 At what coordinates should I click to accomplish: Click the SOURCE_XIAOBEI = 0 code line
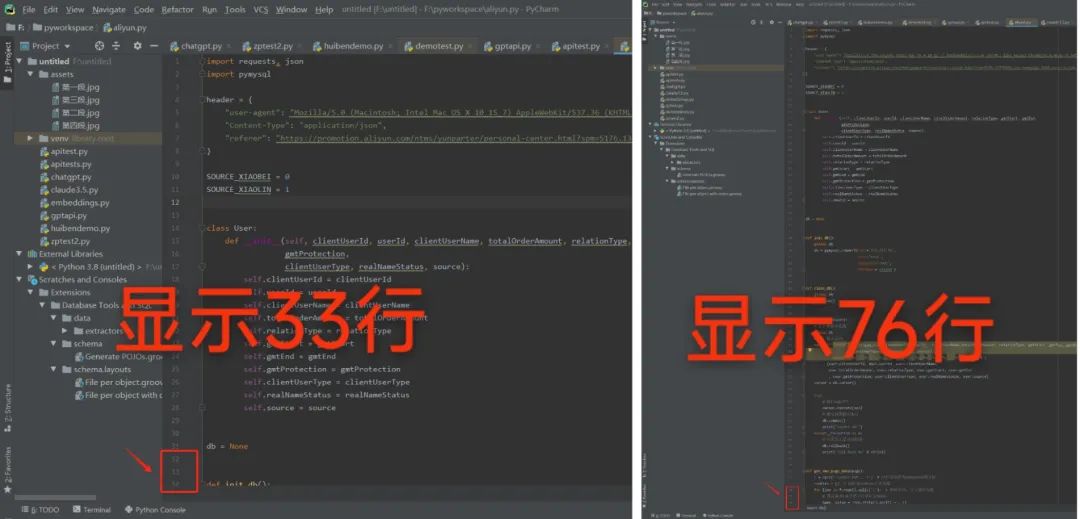click(x=248, y=177)
